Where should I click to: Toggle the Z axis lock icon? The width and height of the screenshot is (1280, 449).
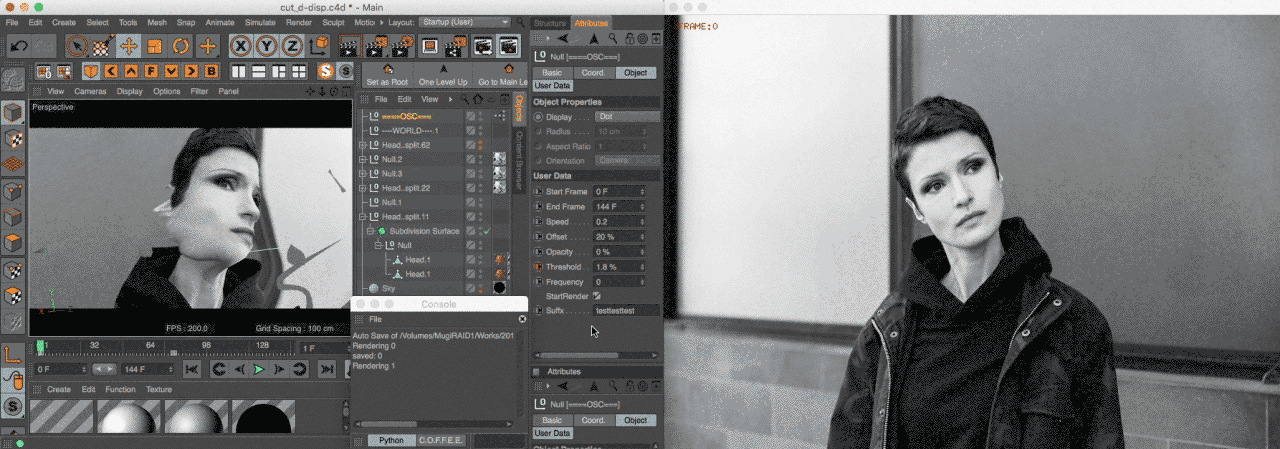292,46
